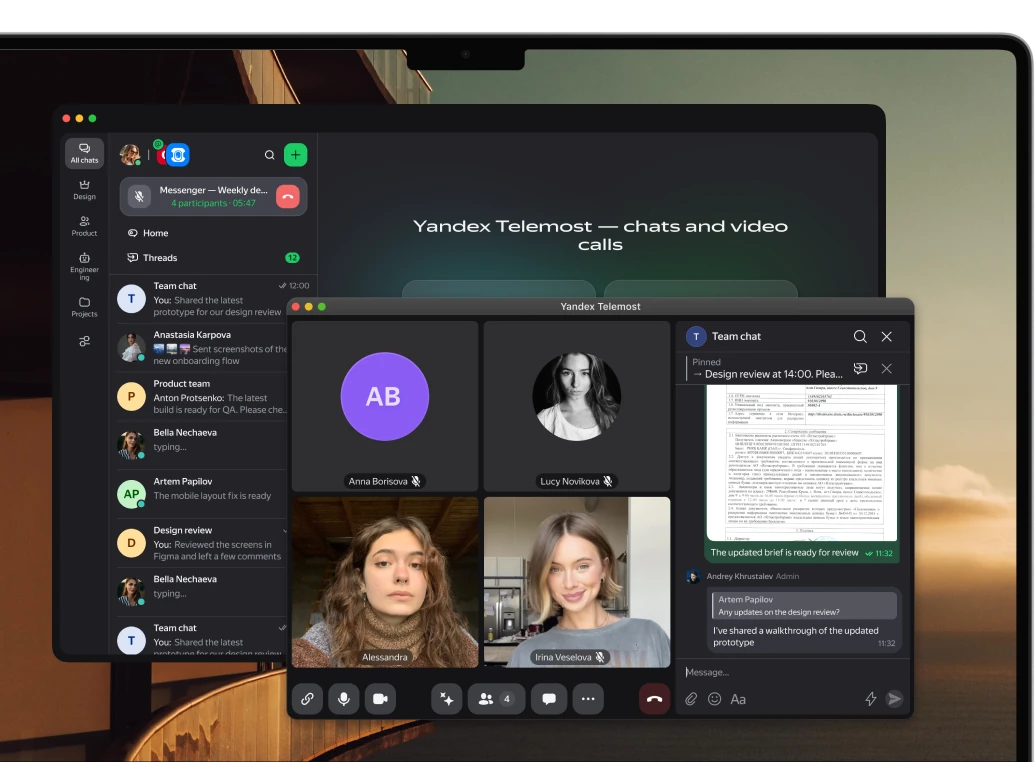Toggle microphone in the call toolbar
Image resolution: width=1036 pixels, height=762 pixels.
coord(344,699)
